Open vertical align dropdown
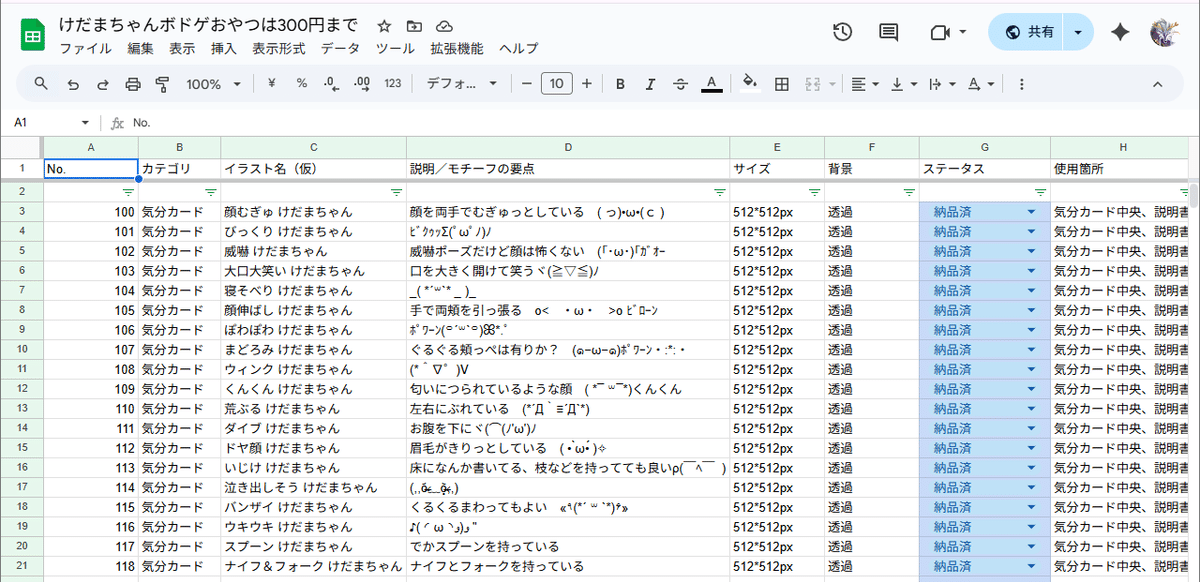 904,84
